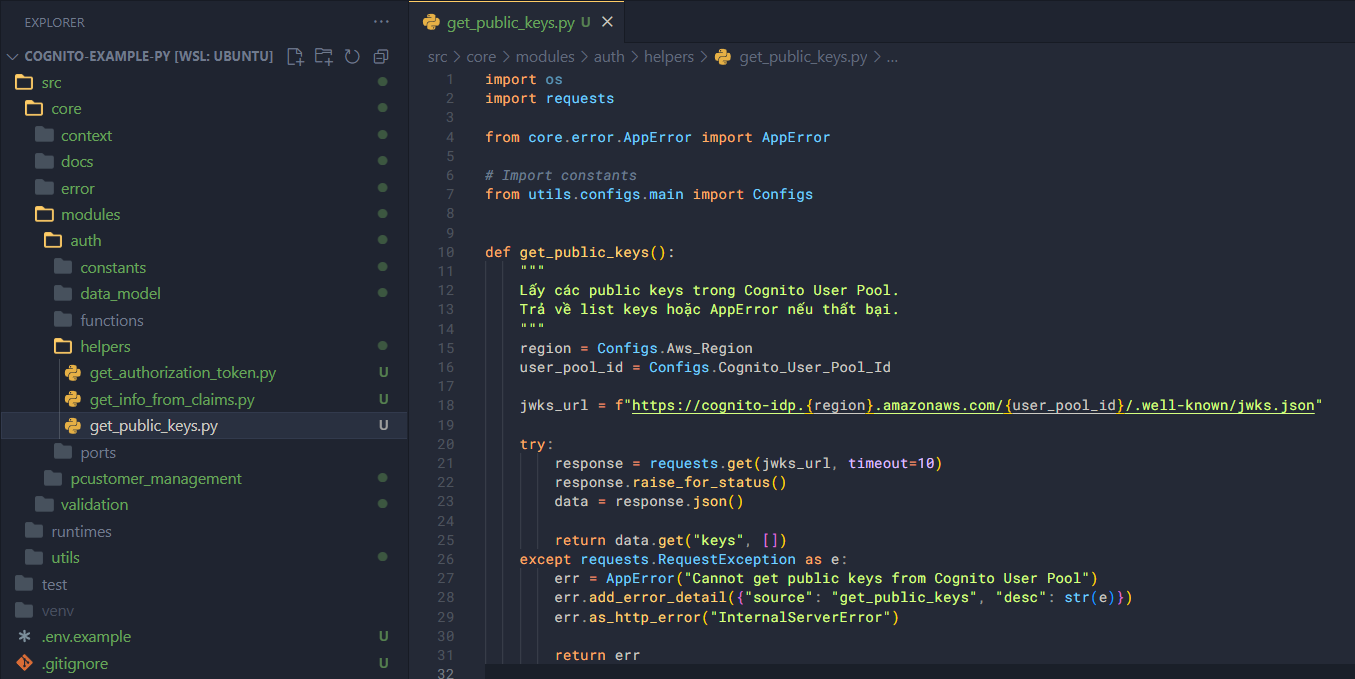Screen dimensions: 1355x679
Task: Click the helpers breadcrumb segment
Action: (x=668, y=57)
